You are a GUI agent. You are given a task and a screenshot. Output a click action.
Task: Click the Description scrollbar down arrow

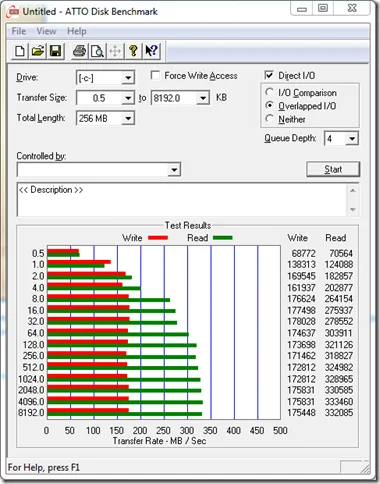(353, 209)
